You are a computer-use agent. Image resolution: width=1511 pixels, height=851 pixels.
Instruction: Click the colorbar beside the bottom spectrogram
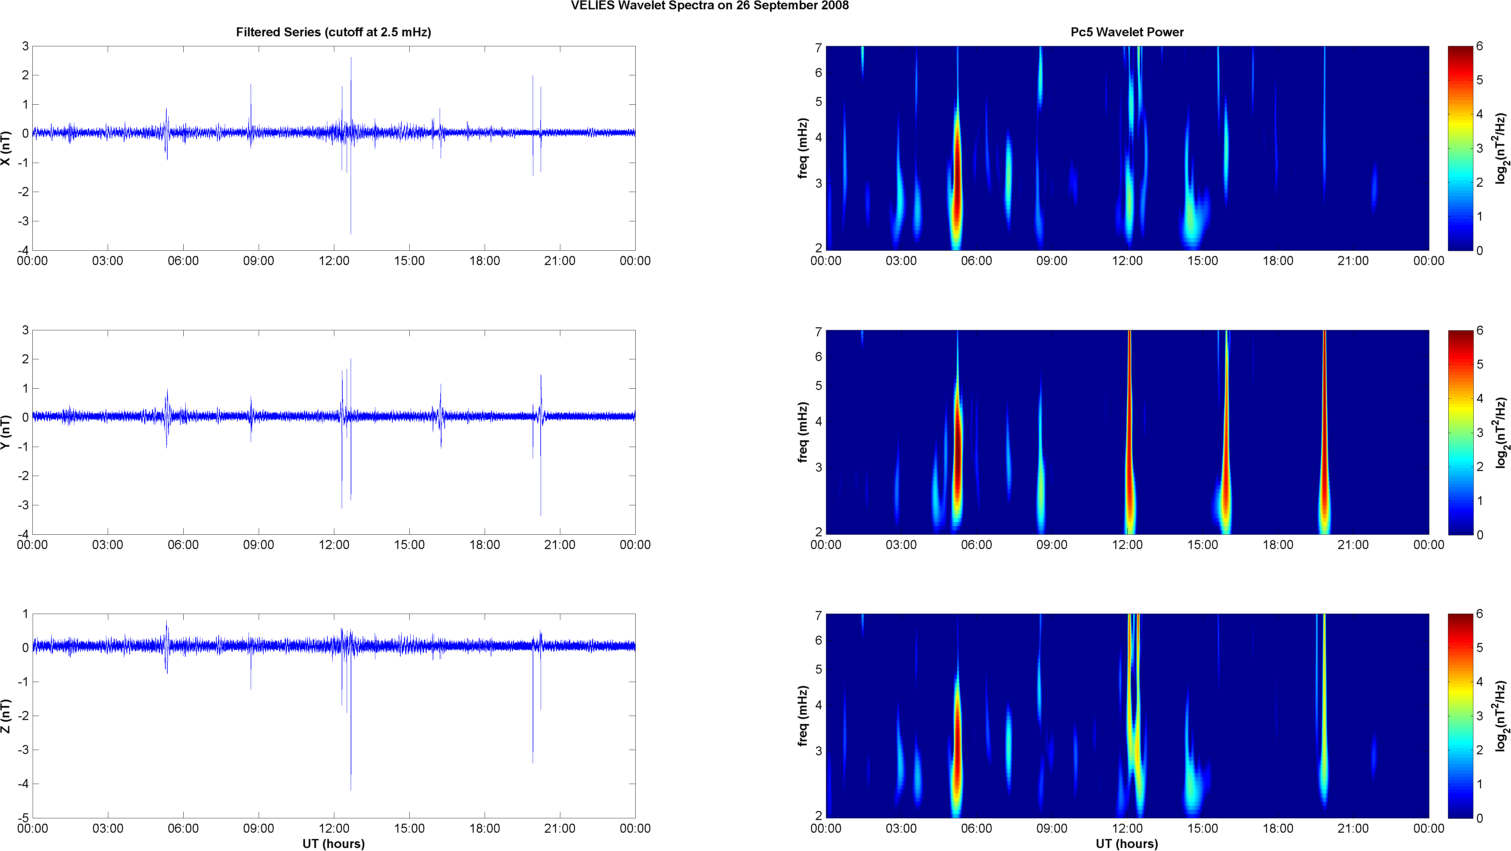[x=1460, y=716]
